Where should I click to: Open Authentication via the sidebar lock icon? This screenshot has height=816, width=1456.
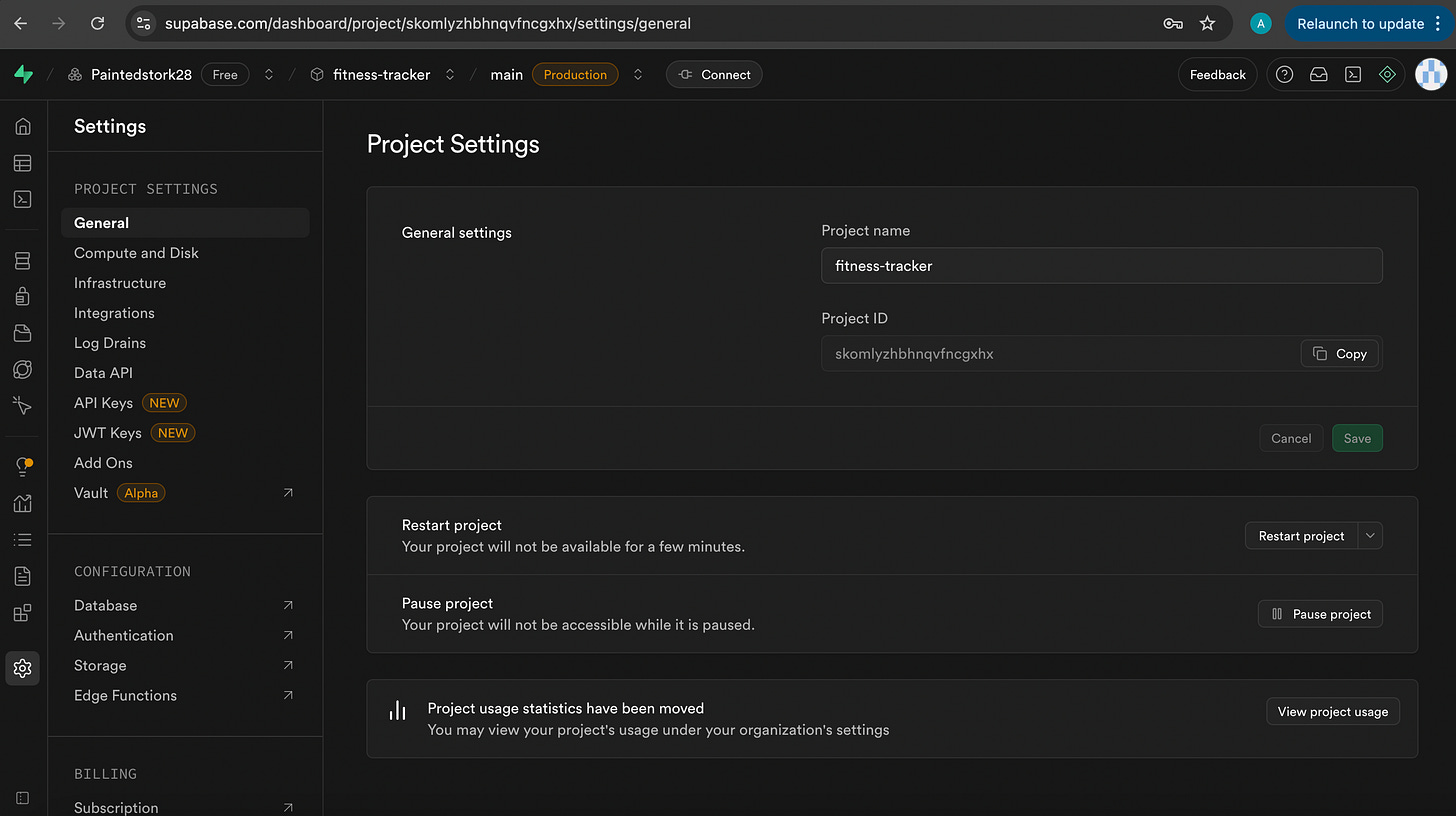[22, 297]
